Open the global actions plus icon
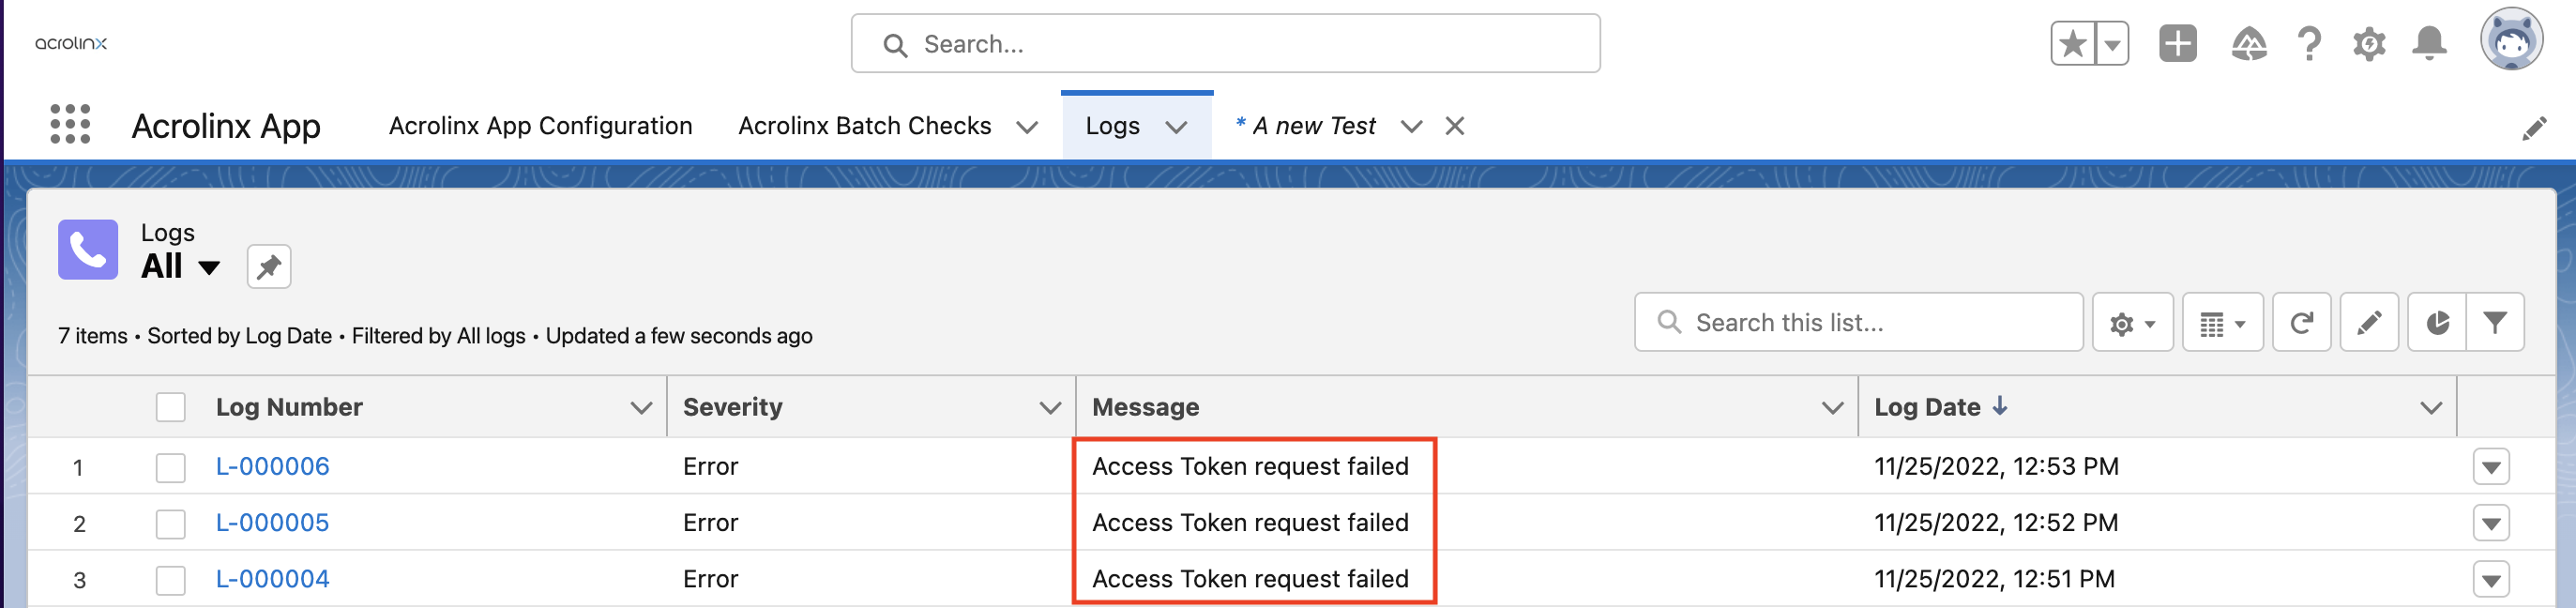The width and height of the screenshot is (2576, 608). tap(2177, 44)
